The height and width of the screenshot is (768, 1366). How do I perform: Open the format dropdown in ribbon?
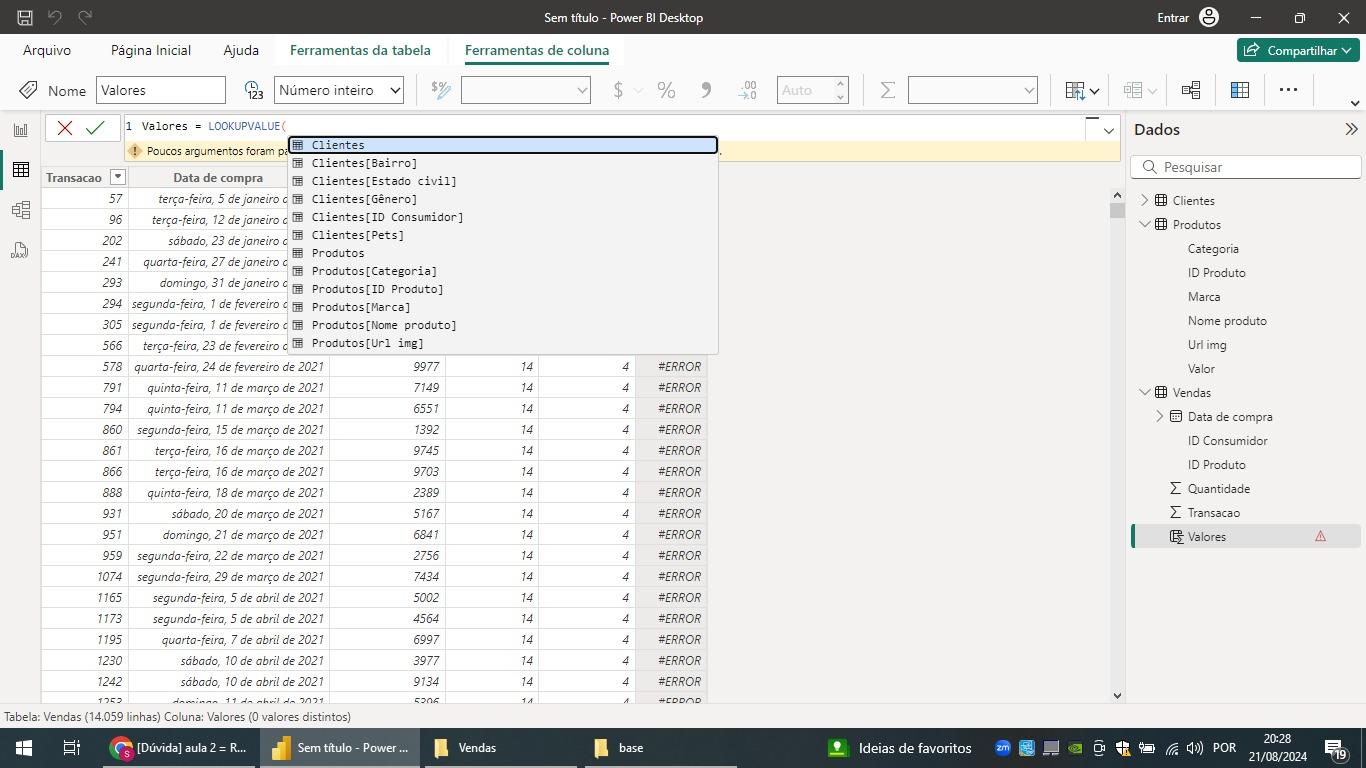pyautogui.click(x=525, y=90)
